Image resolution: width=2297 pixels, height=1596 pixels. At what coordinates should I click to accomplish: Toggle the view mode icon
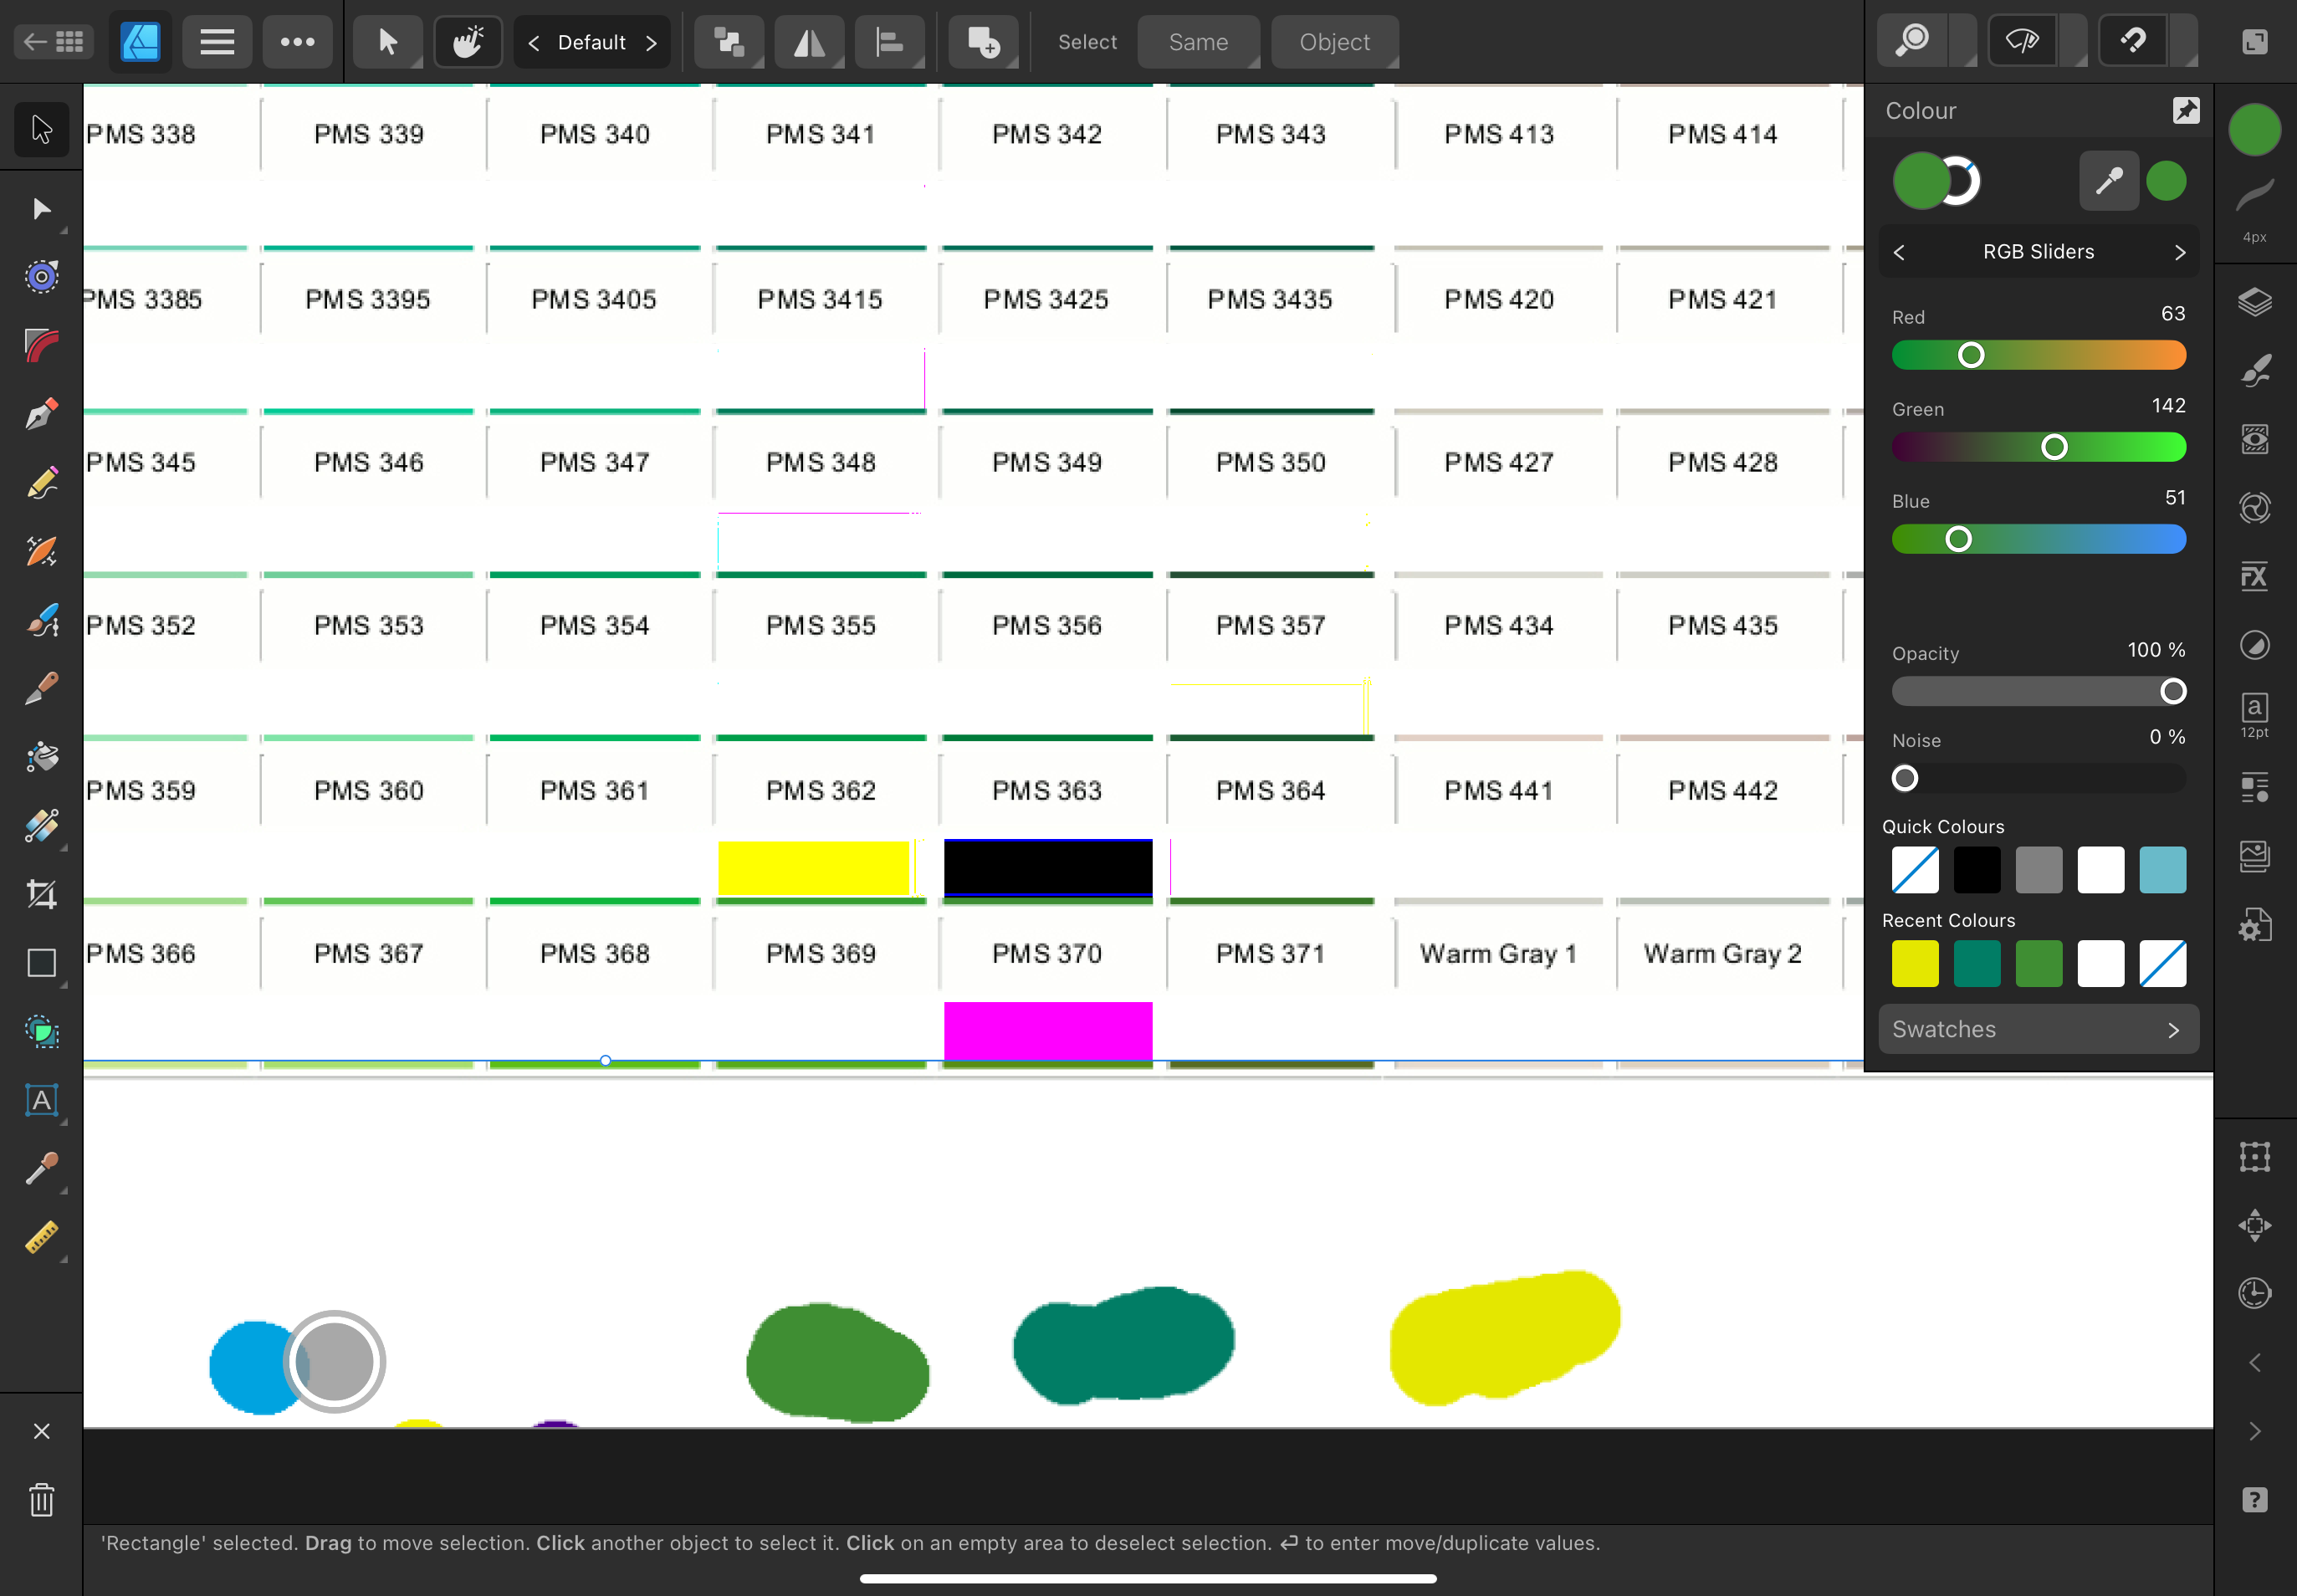(x=2023, y=41)
